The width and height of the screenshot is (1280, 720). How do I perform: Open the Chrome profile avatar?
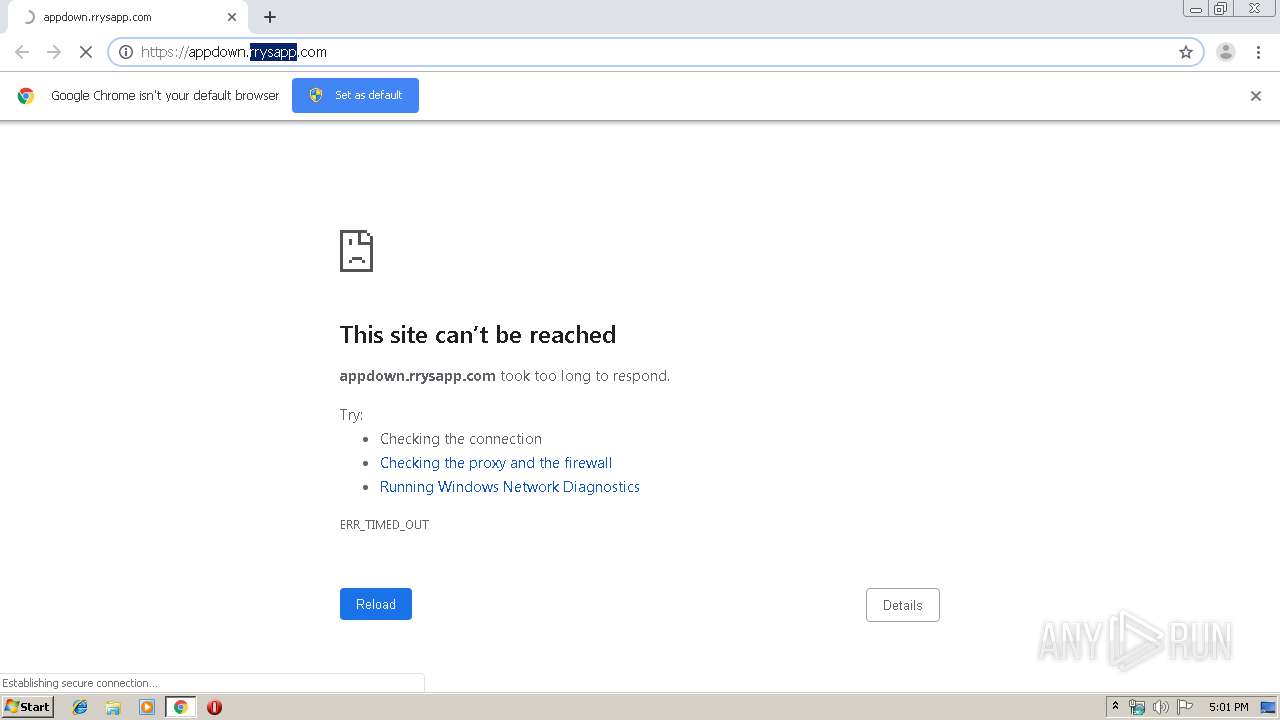click(1226, 52)
